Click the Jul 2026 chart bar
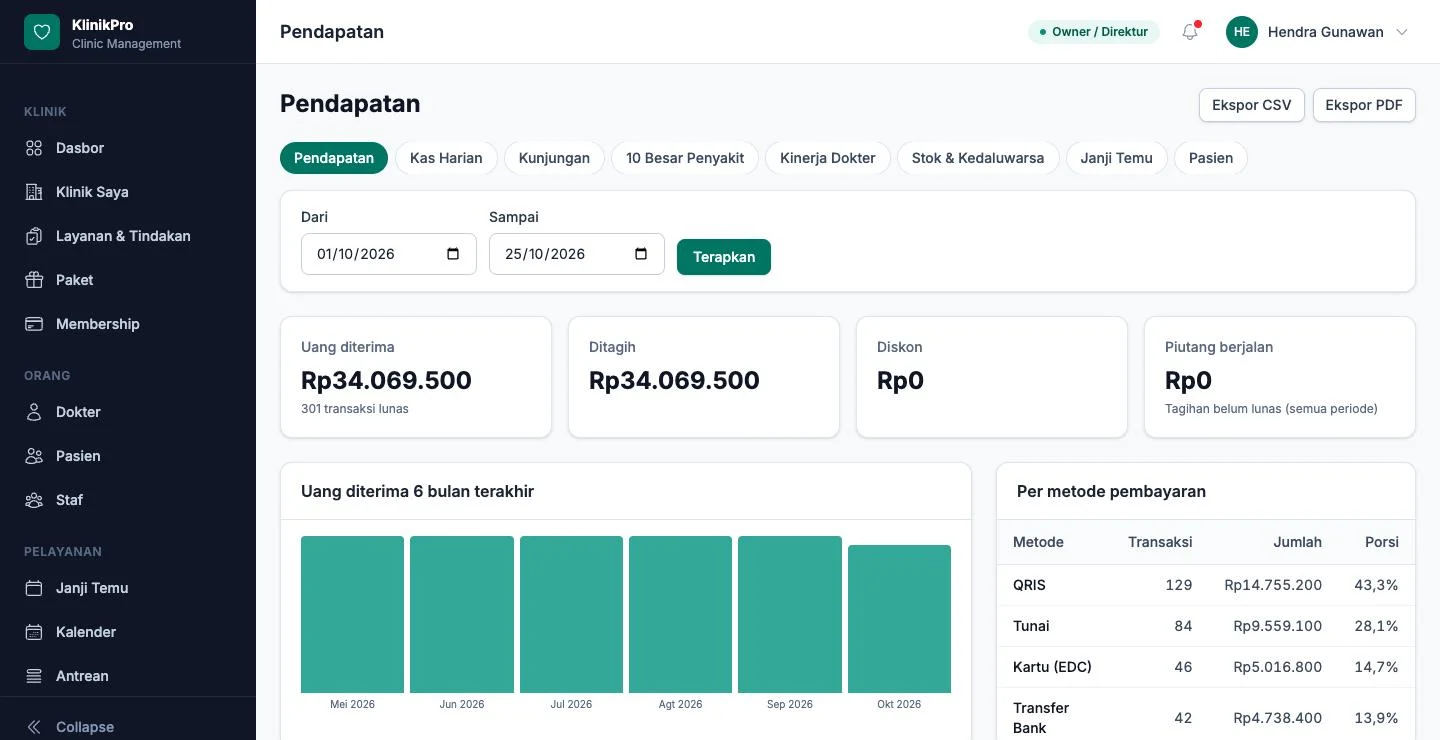 (x=571, y=615)
